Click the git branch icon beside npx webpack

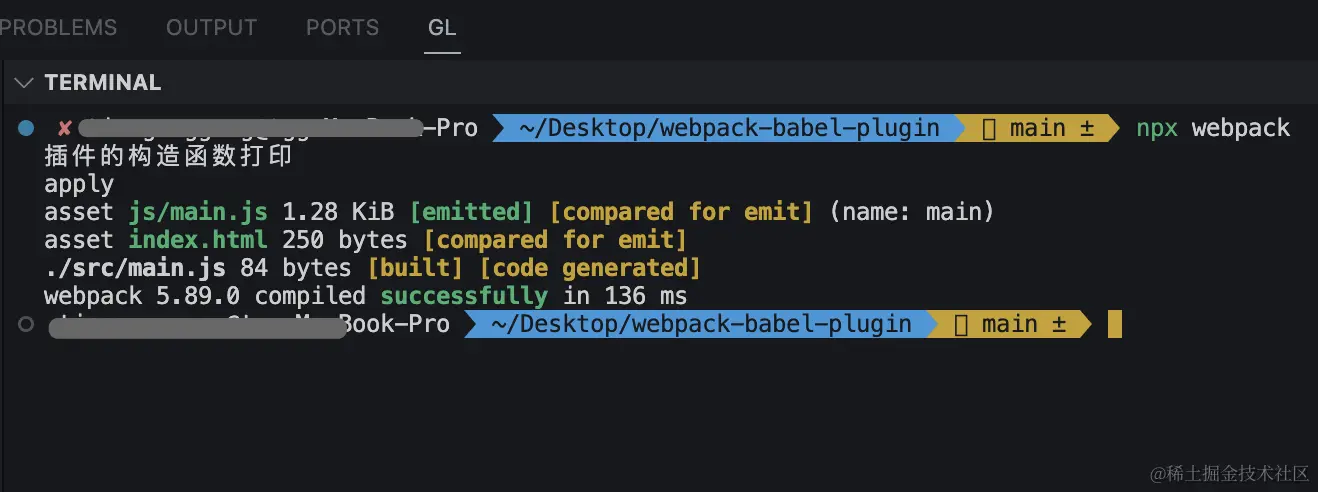[989, 128]
